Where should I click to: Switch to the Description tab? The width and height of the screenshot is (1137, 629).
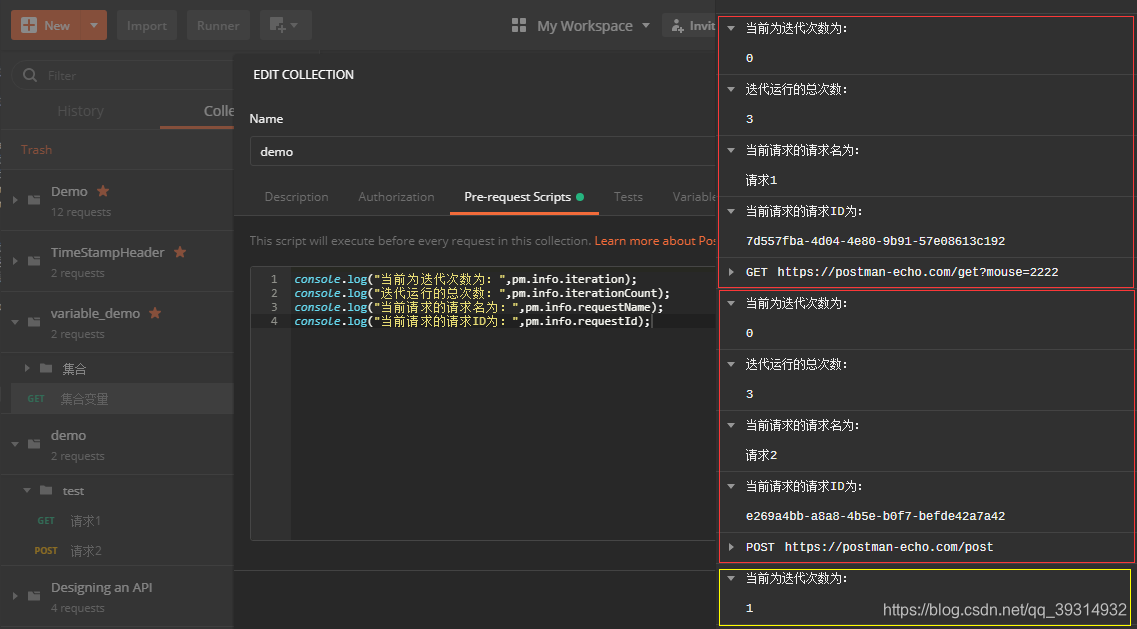[296, 197]
